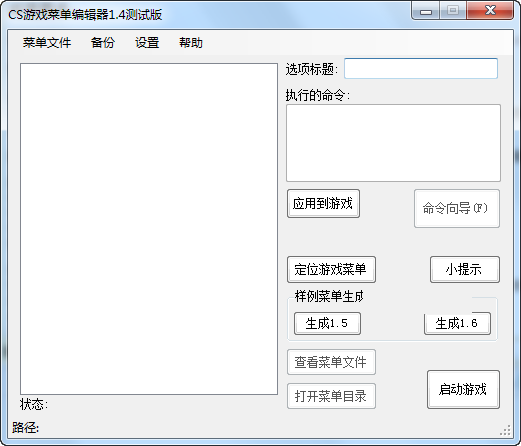This screenshot has height=446, width=521.
Task: Click the 打开菜单目录 button
Action: [331, 396]
